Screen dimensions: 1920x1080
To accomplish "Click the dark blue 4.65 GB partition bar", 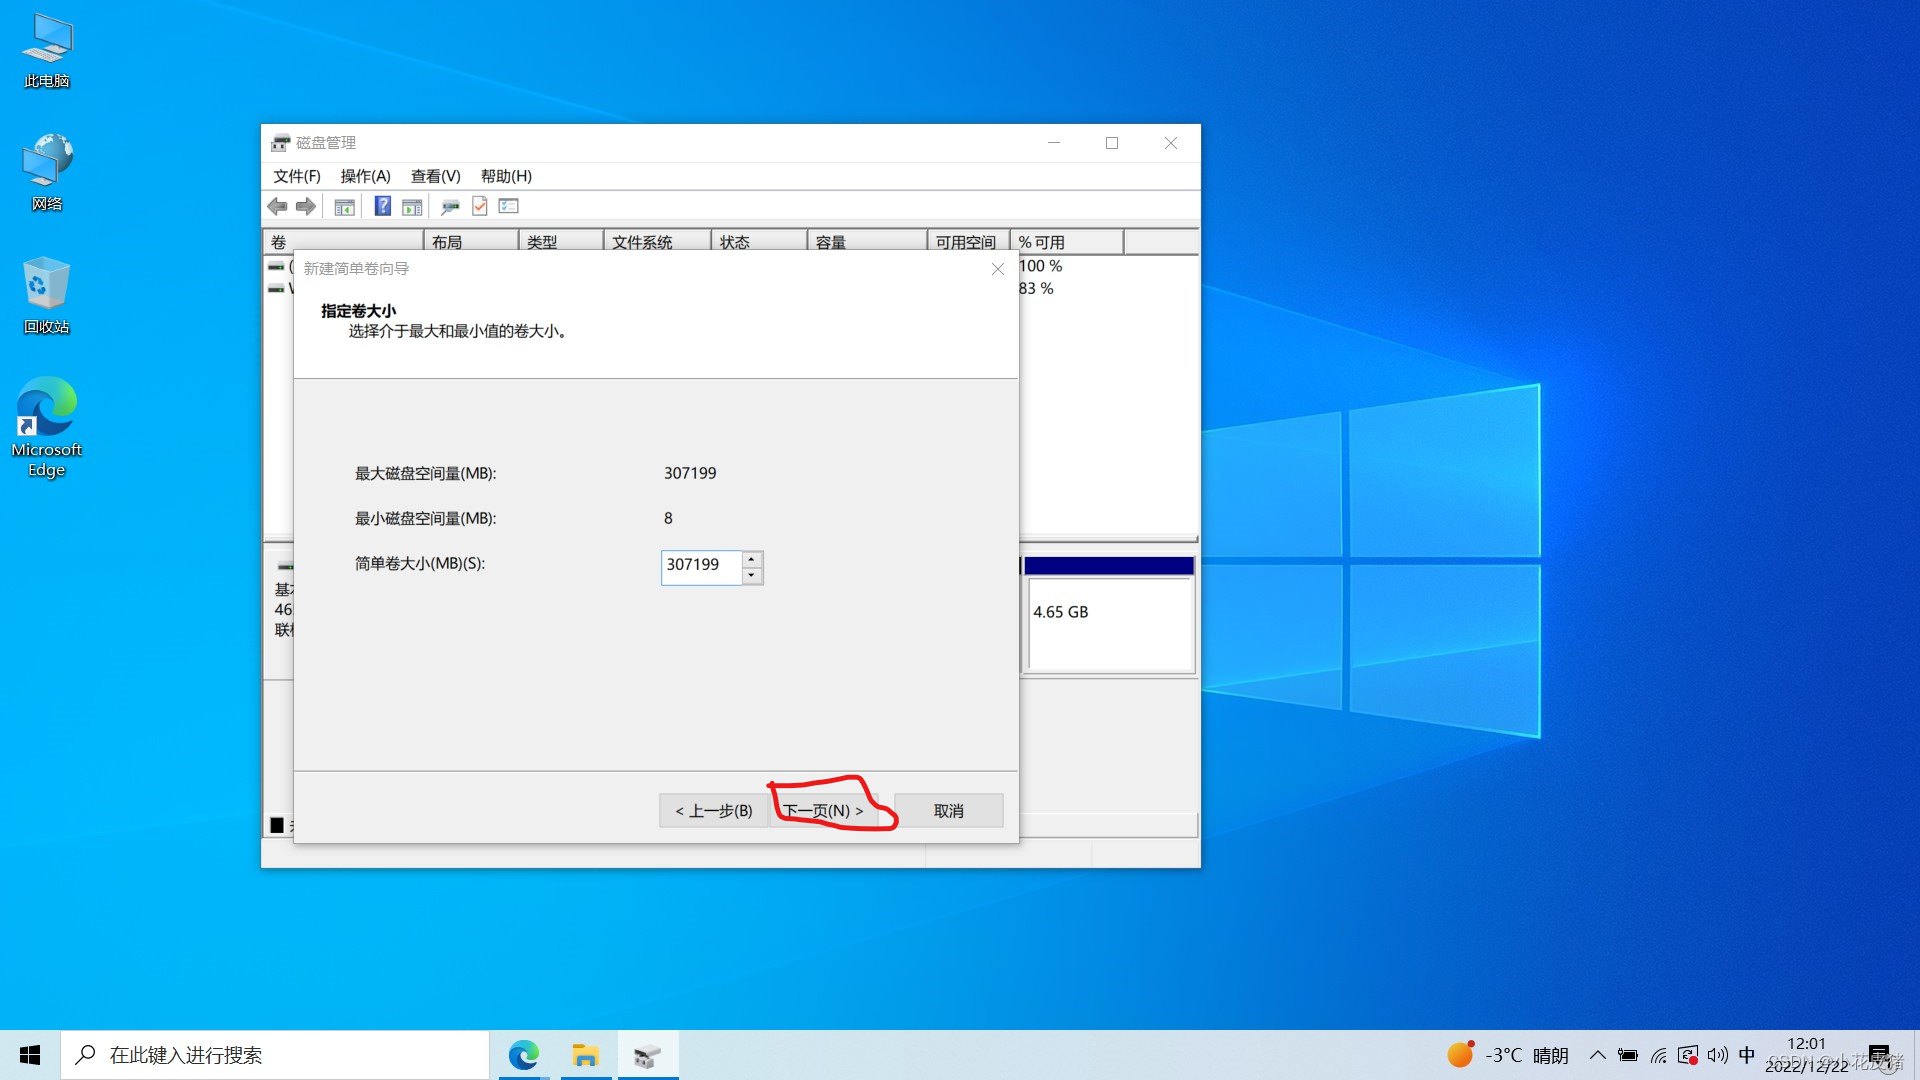I will 1108,566.
